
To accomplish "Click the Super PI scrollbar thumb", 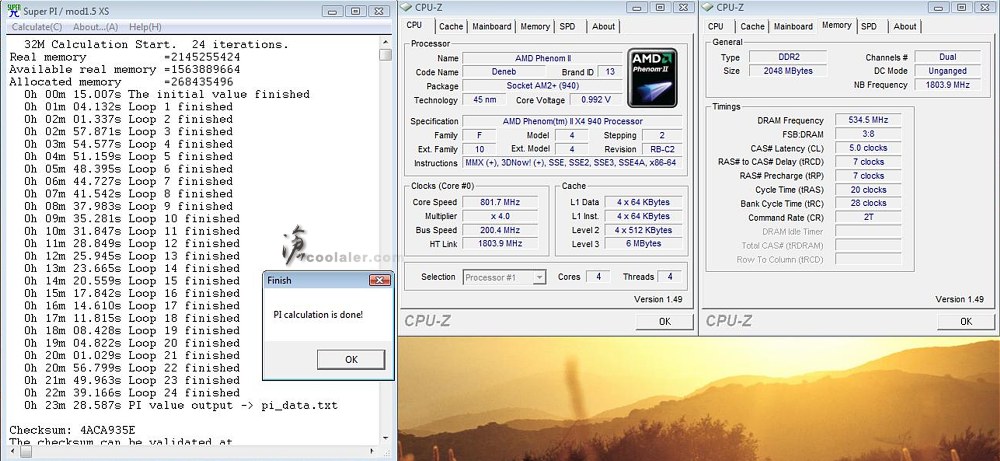I will point(385,55).
